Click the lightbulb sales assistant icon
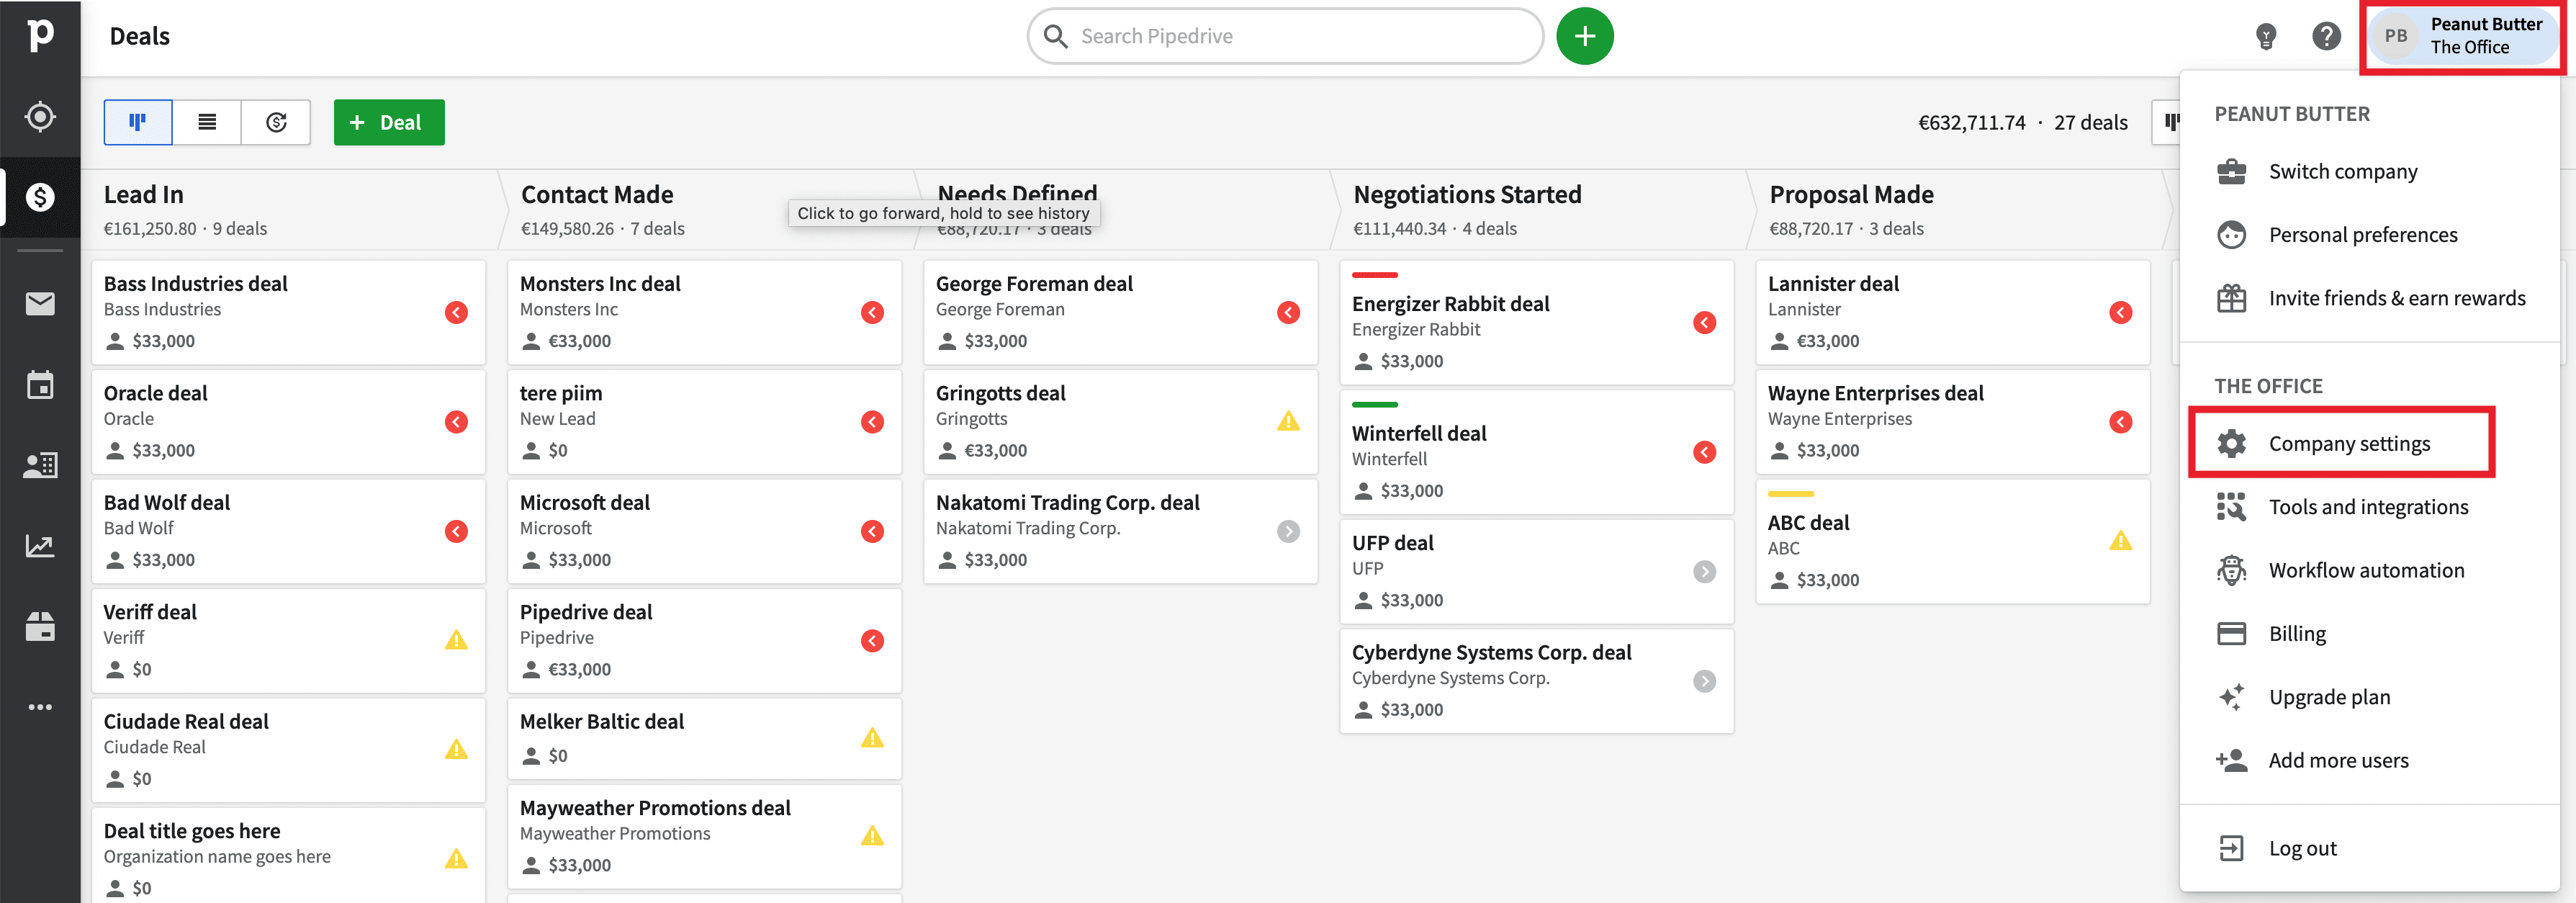The width and height of the screenshot is (2576, 903). coord(2266,37)
